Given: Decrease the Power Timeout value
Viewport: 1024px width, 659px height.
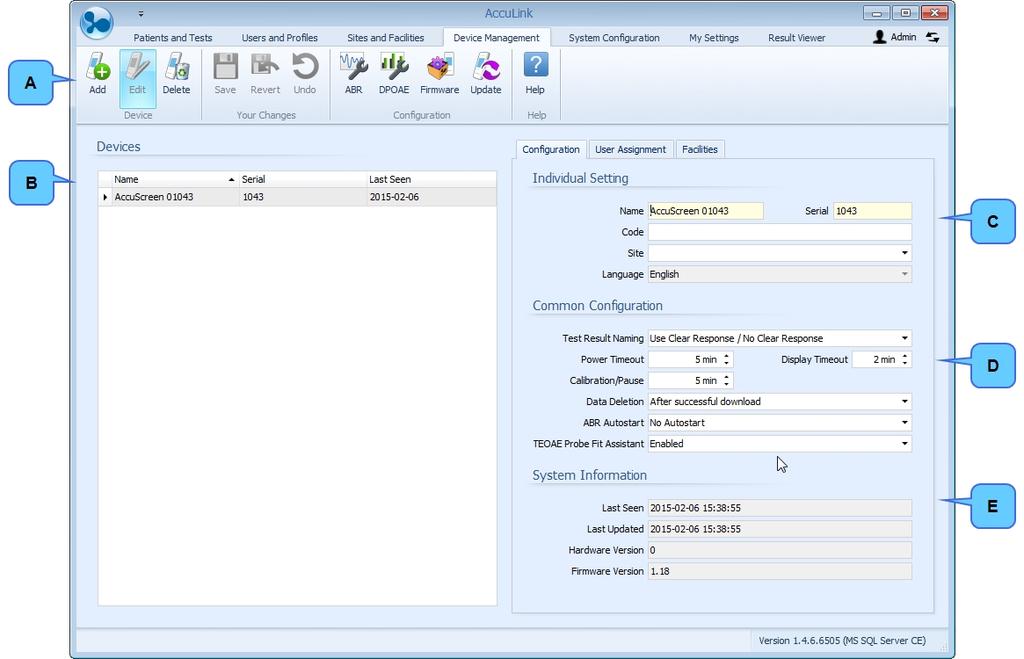Looking at the screenshot, I should 726,363.
